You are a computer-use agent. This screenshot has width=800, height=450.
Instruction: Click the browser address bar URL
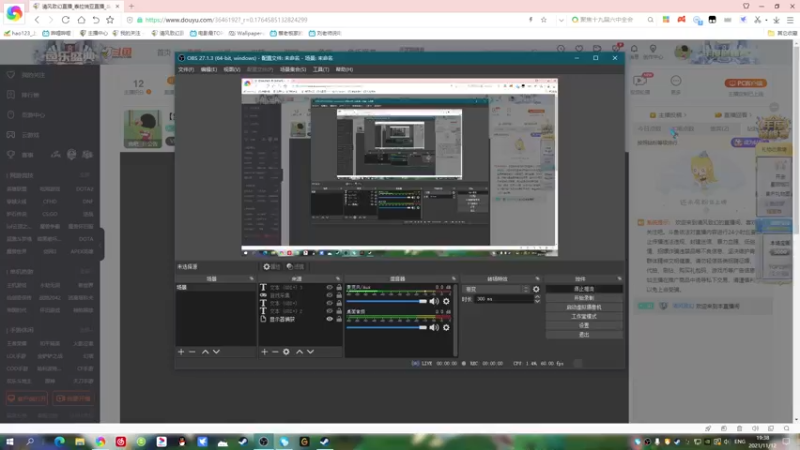pos(226,20)
